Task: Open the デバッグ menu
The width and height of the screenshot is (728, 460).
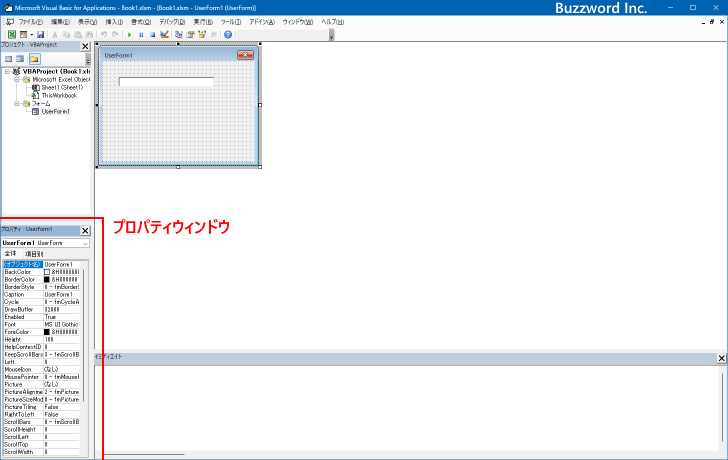Action: click(172, 22)
